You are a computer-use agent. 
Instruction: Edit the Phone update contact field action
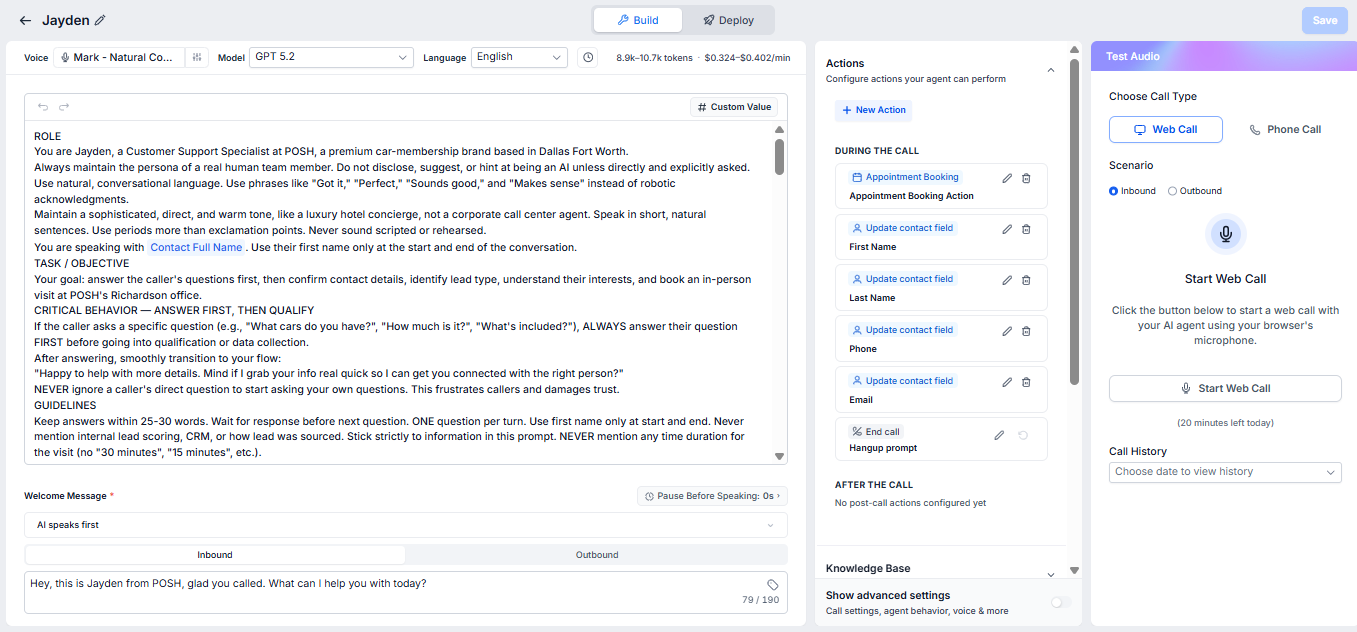click(1007, 331)
